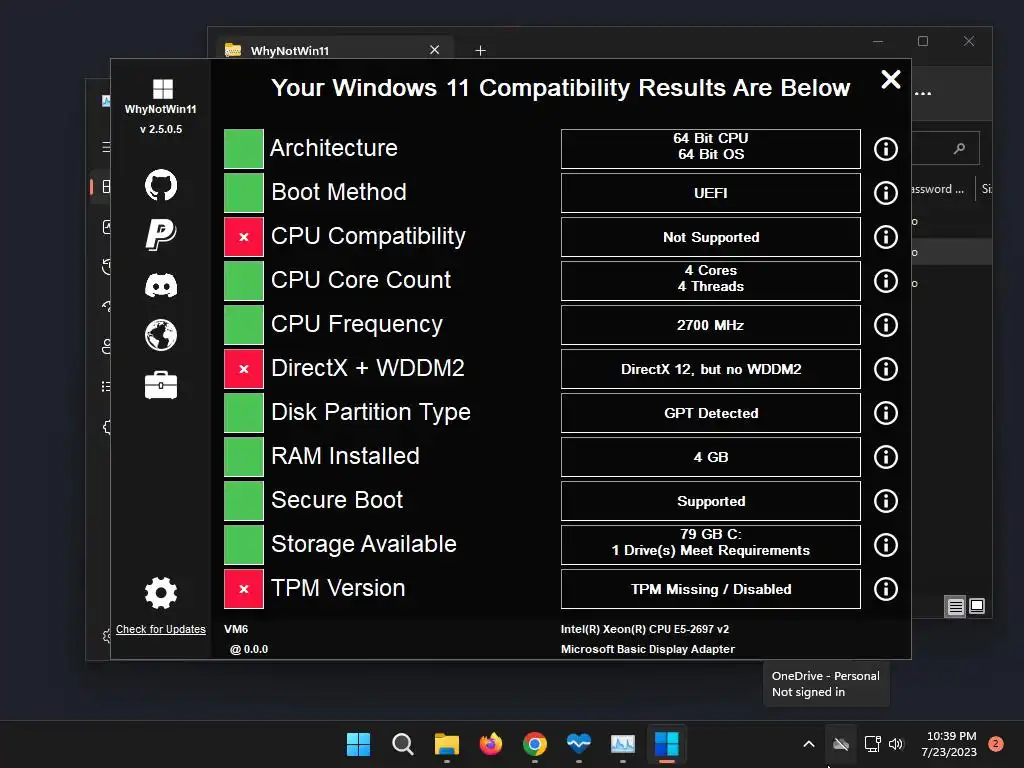Click the green Architecture status box
This screenshot has height=768, width=1024.
point(244,149)
